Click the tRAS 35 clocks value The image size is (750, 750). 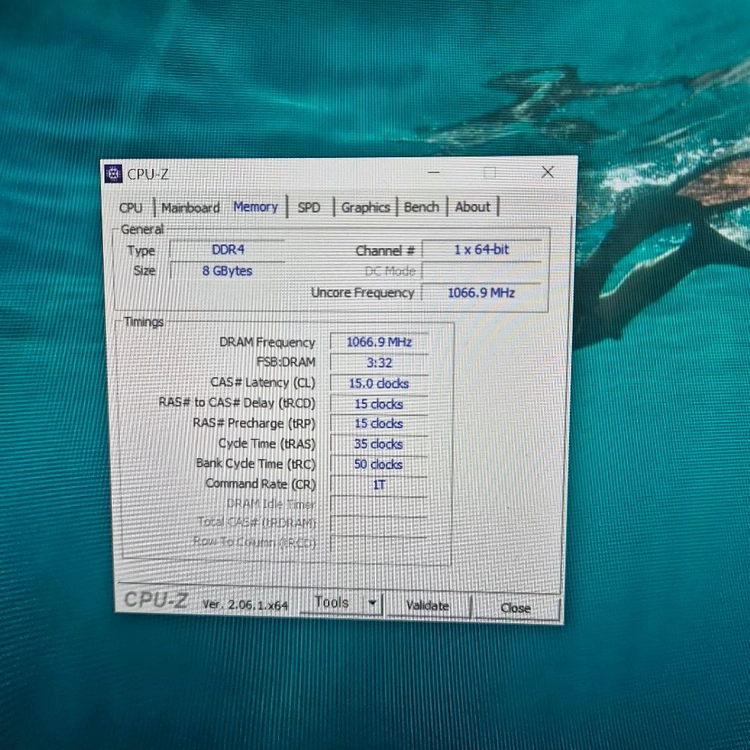[x=379, y=444]
